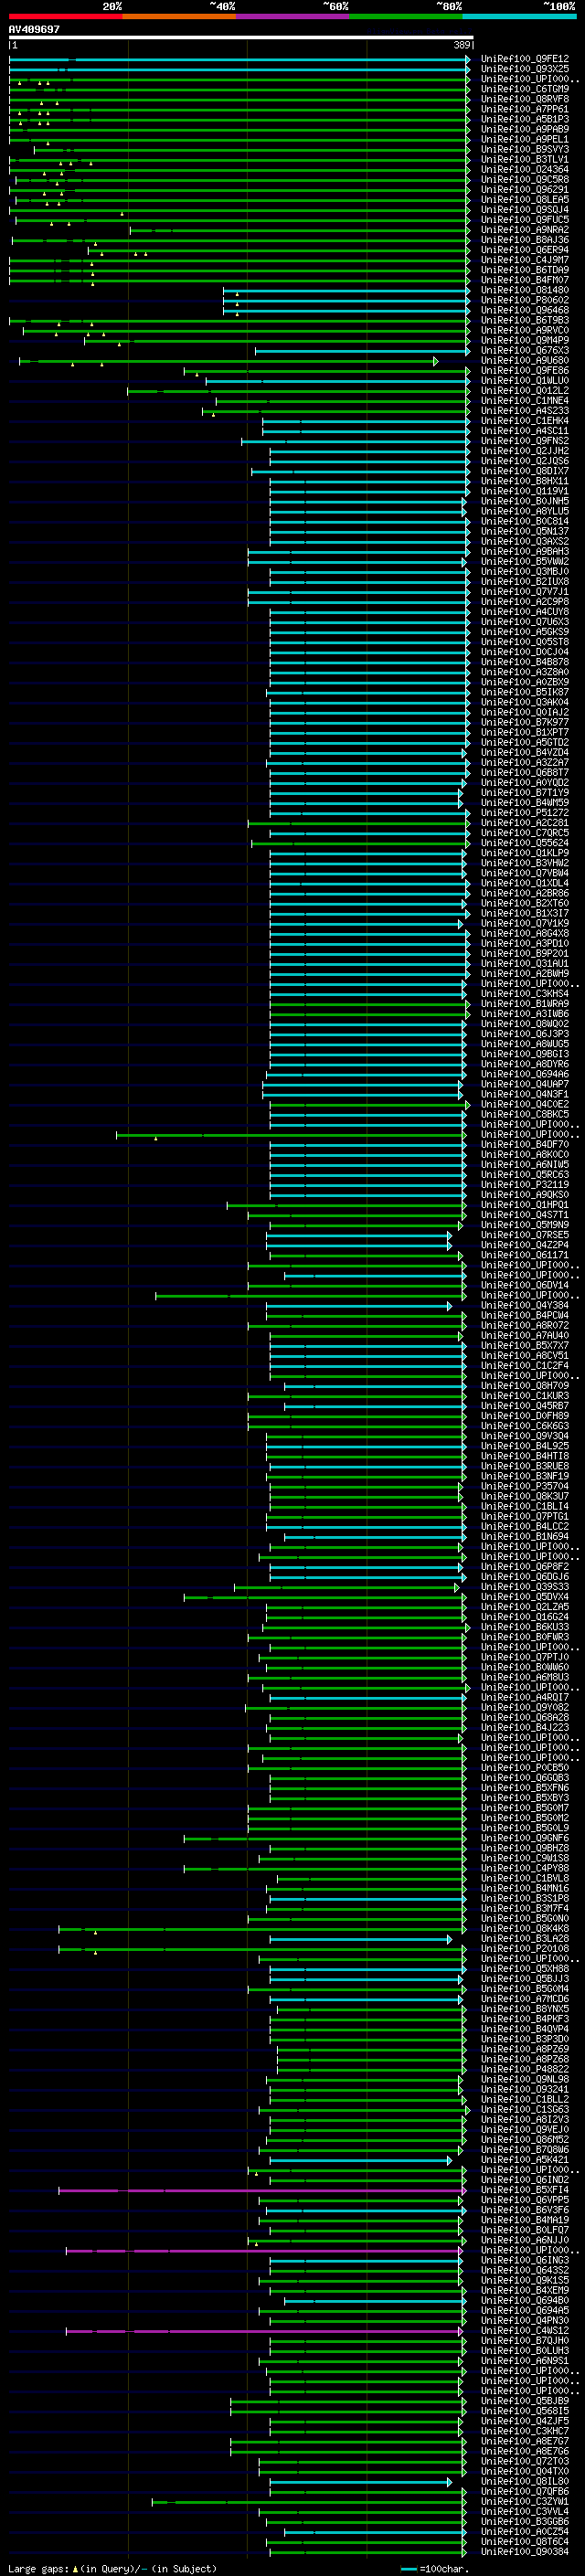Click the green alignment bar for UniRef100_Q55624
585x2576 pixels.
coord(360,843)
